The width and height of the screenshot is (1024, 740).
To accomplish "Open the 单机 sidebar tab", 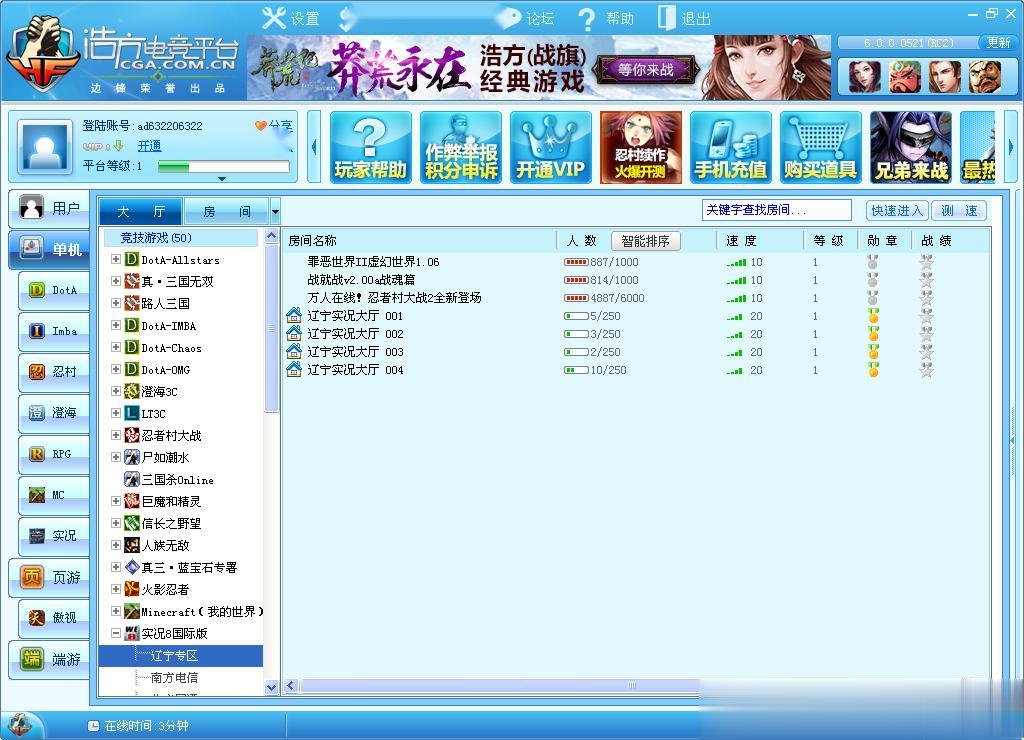I will 50,249.
